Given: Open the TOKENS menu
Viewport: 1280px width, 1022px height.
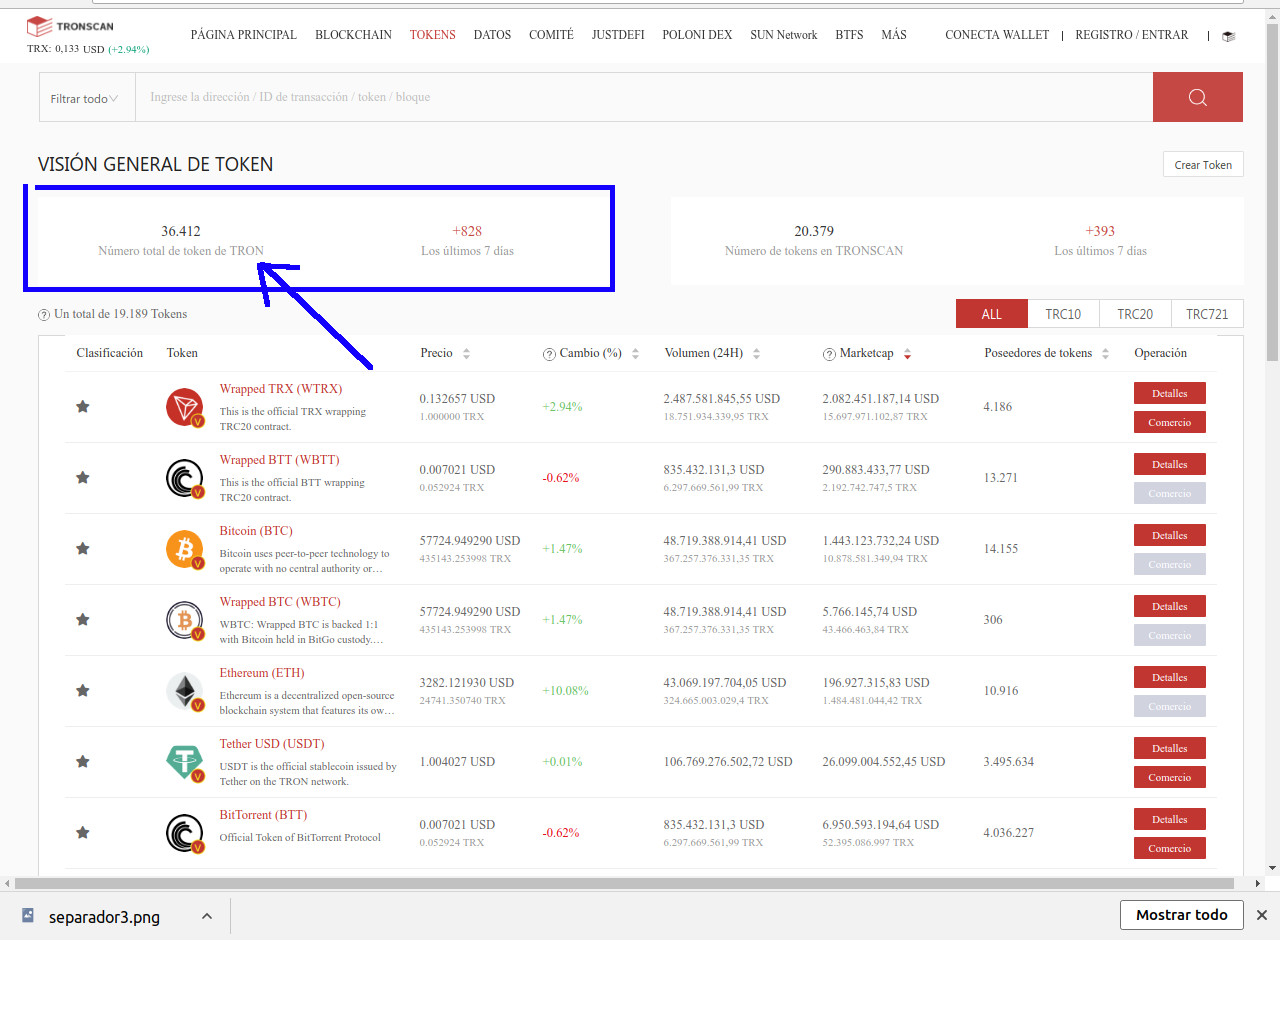Looking at the screenshot, I should tap(432, 35).
